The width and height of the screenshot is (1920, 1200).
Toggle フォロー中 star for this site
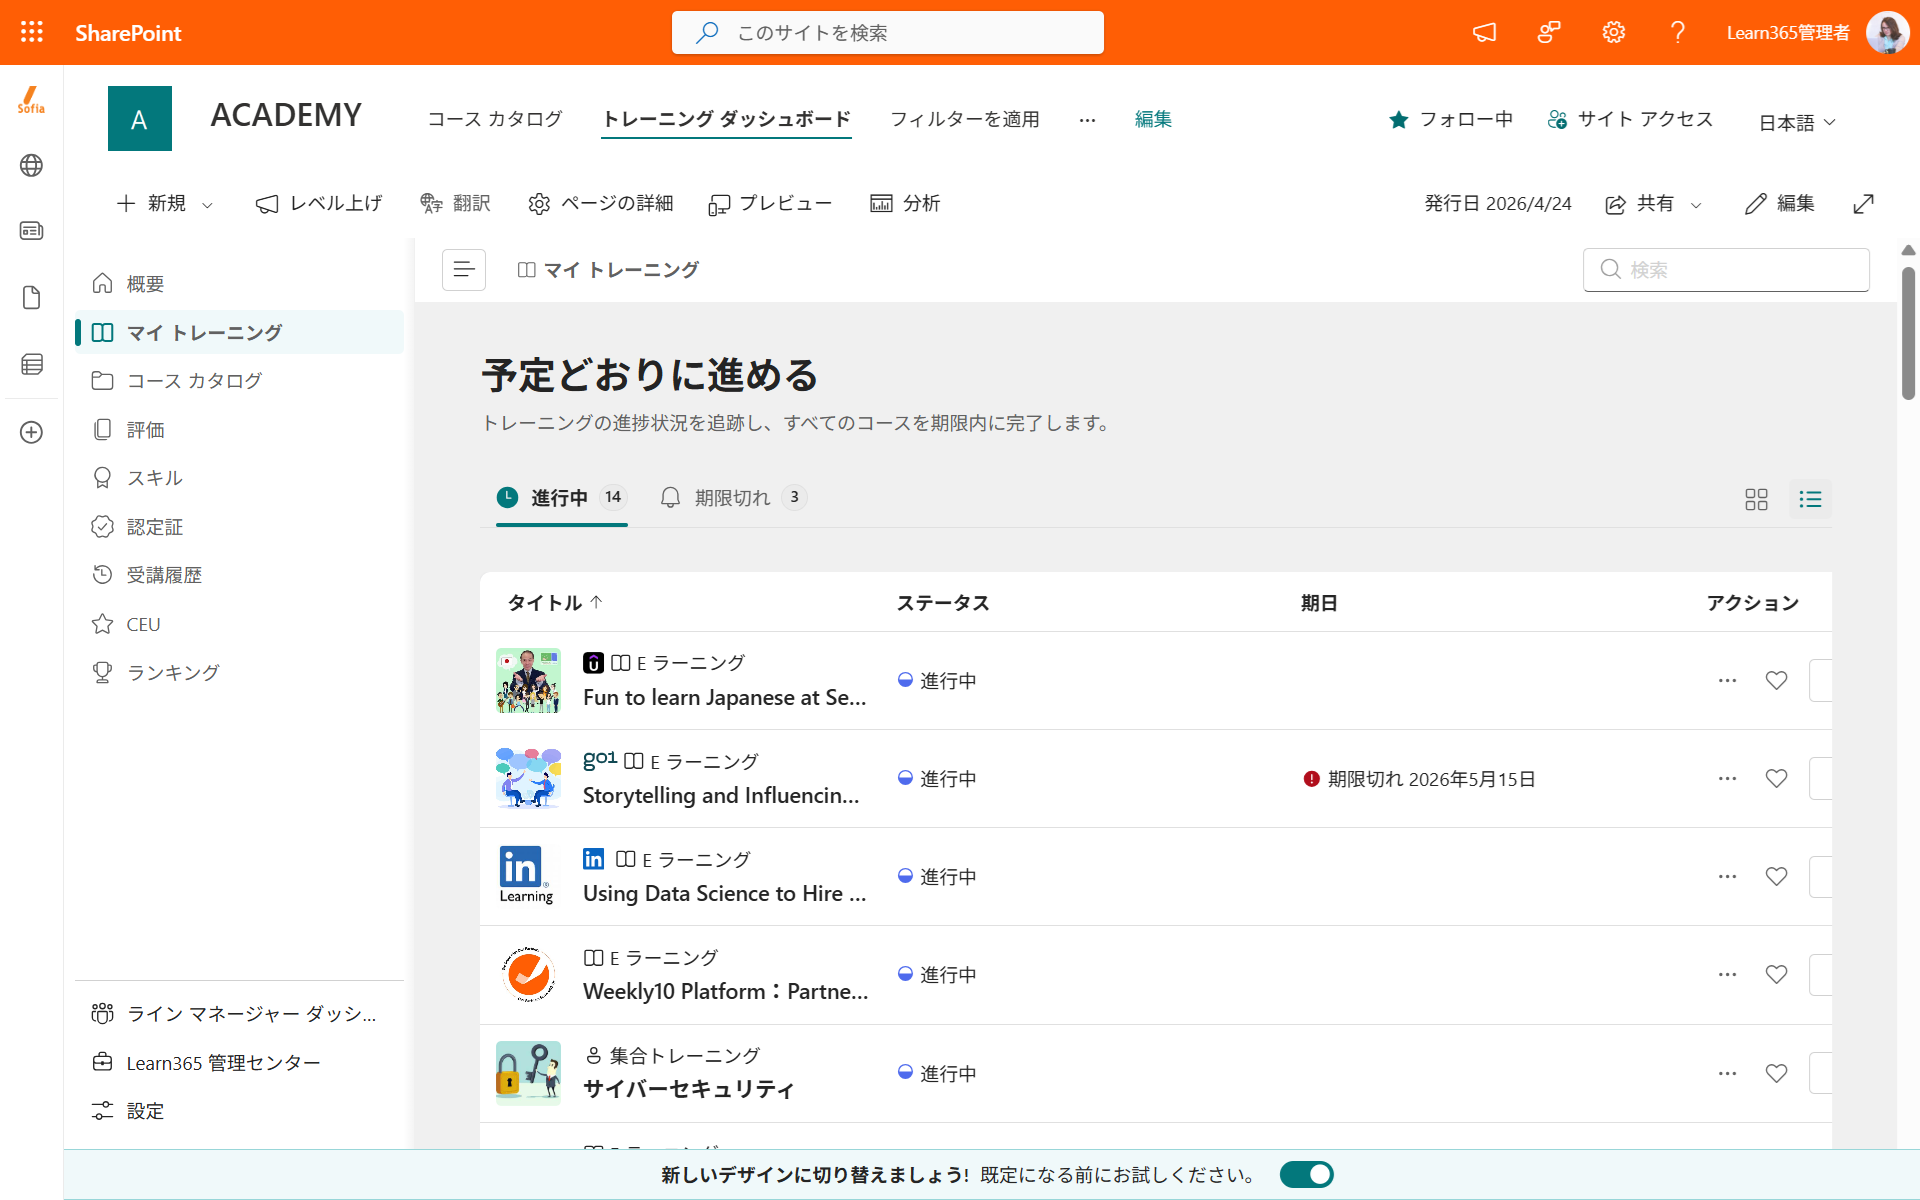[1451, 120]
